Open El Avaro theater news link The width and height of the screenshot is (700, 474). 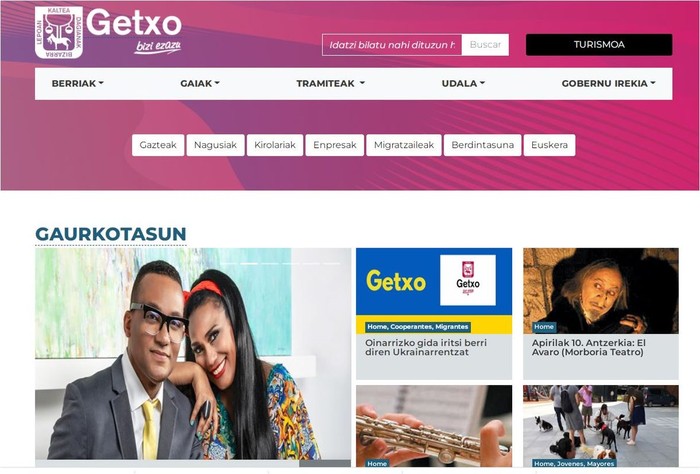[x=589, y=347]
